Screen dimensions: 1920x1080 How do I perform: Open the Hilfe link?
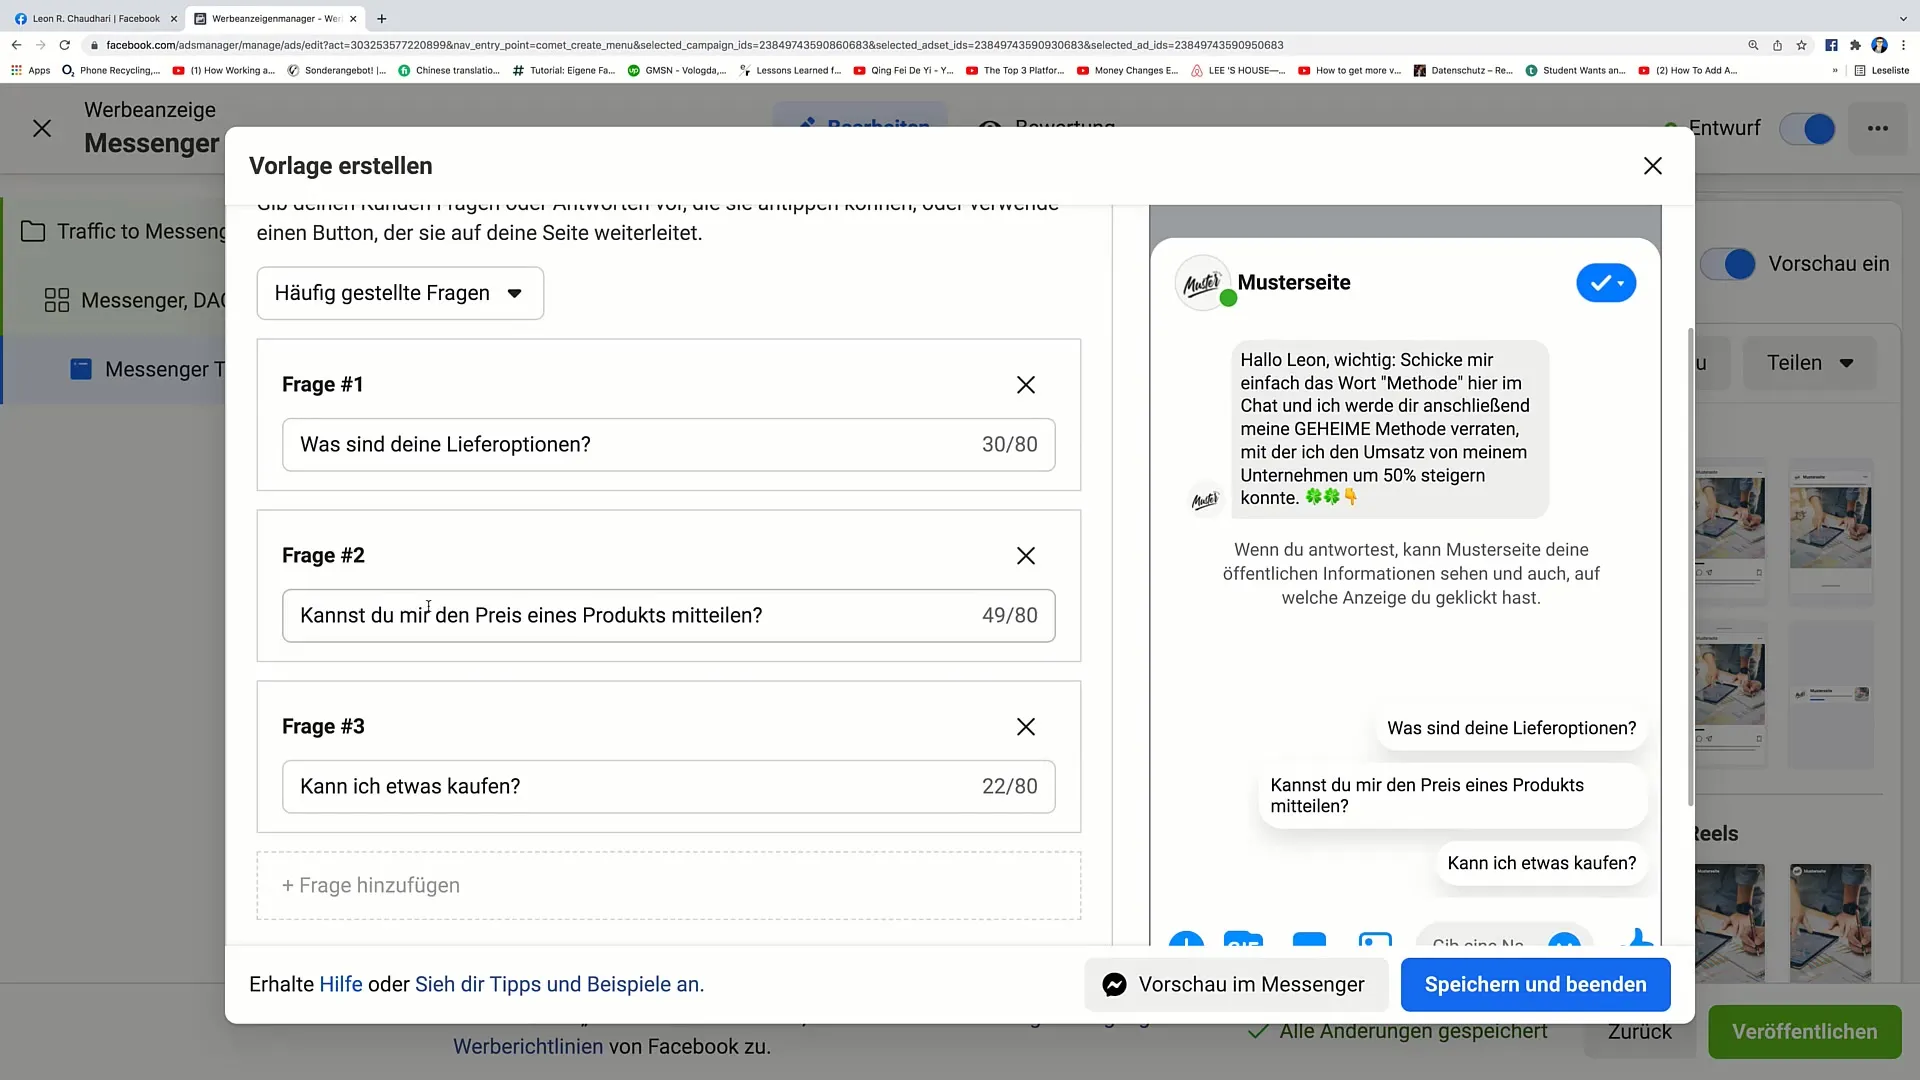pyautogui.click(x=341, y=985)
